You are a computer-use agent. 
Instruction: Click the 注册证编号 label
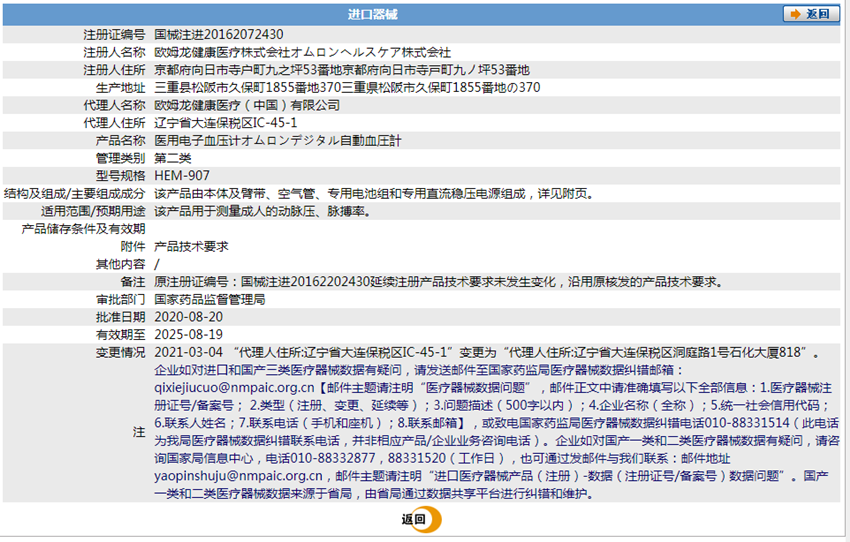click(x=114, y=35)
